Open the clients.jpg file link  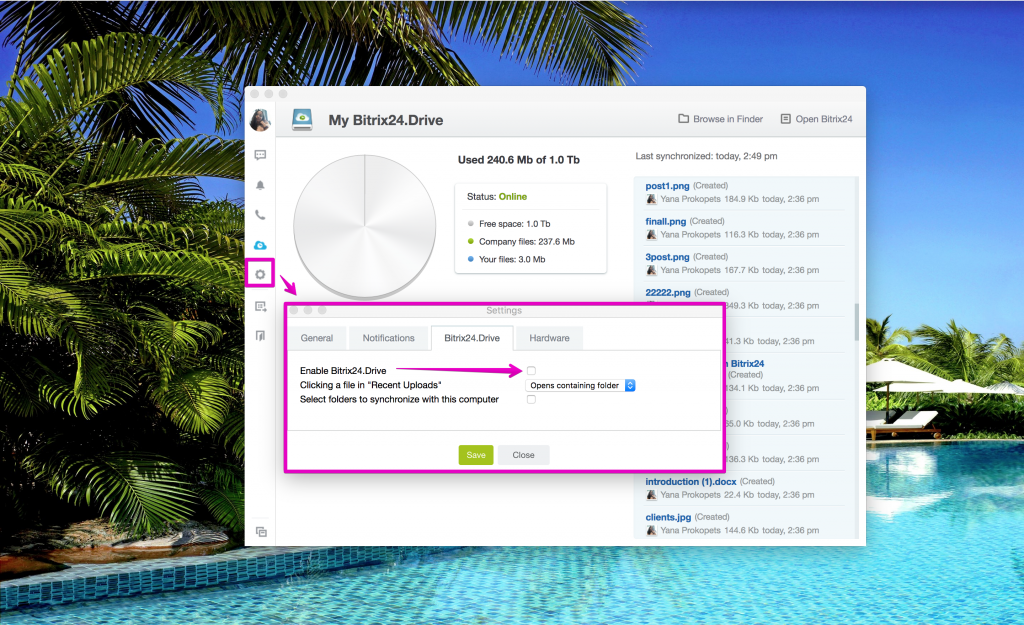pyautogui.click(x=668, y=517)
